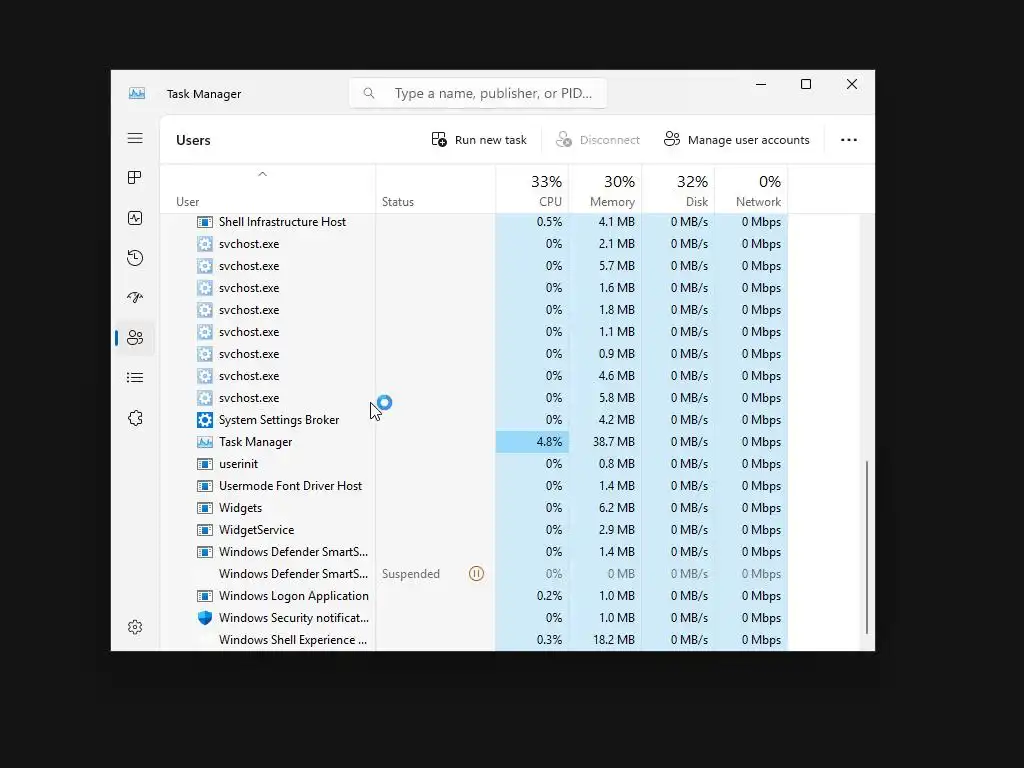This screenshot has width=1024, height=768.
Task: Click the non-suspended Windows Defender SmartS... icon
Action: (204, 552)
